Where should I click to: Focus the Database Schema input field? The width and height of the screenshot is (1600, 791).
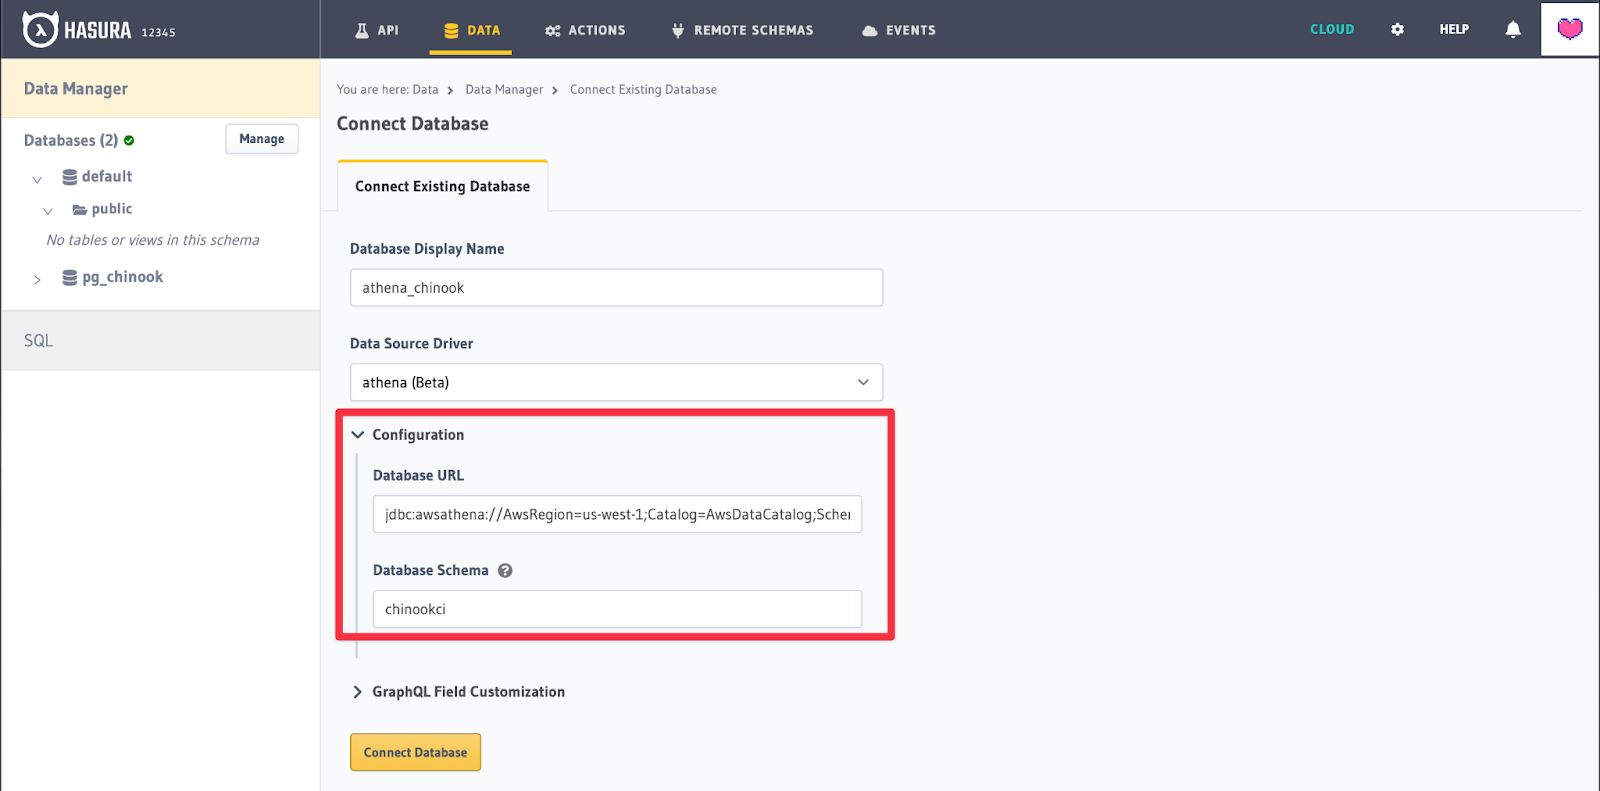click(617, 609)
